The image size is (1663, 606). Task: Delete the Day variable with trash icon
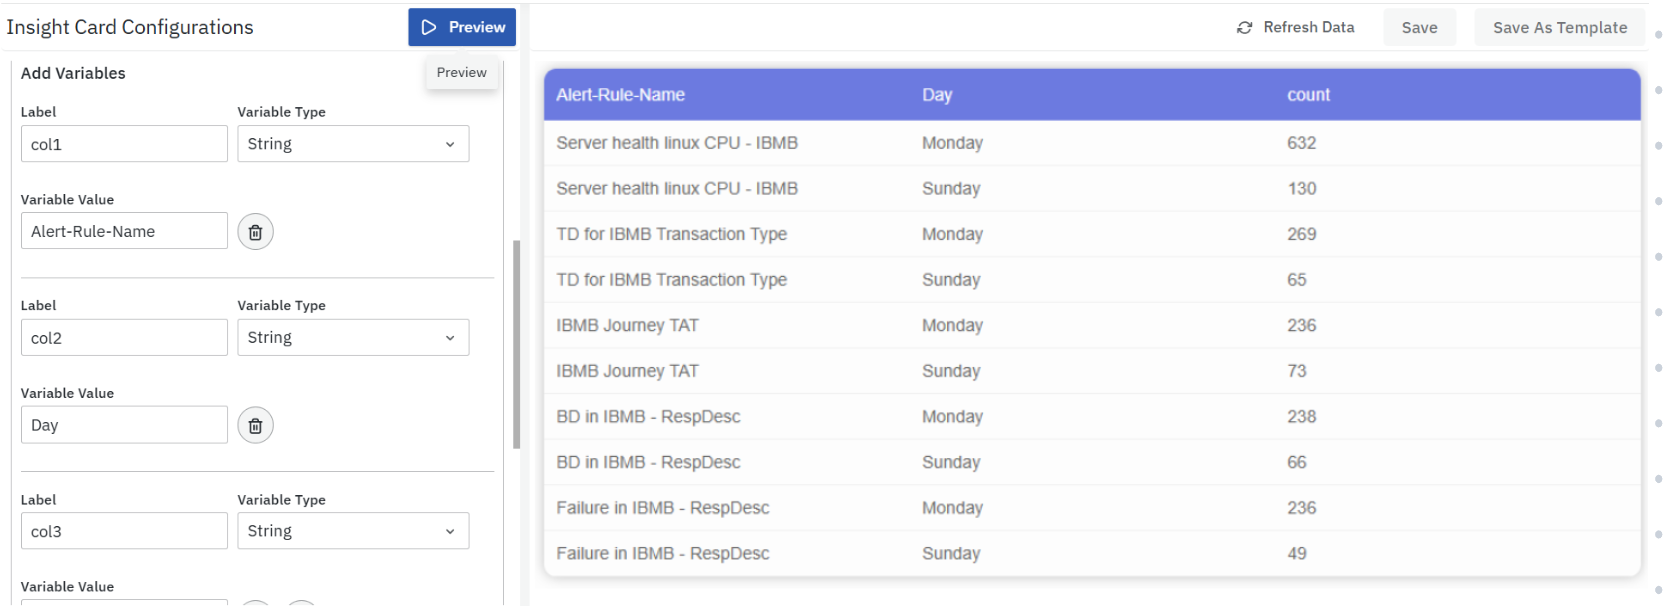click(x=255, y=426)
